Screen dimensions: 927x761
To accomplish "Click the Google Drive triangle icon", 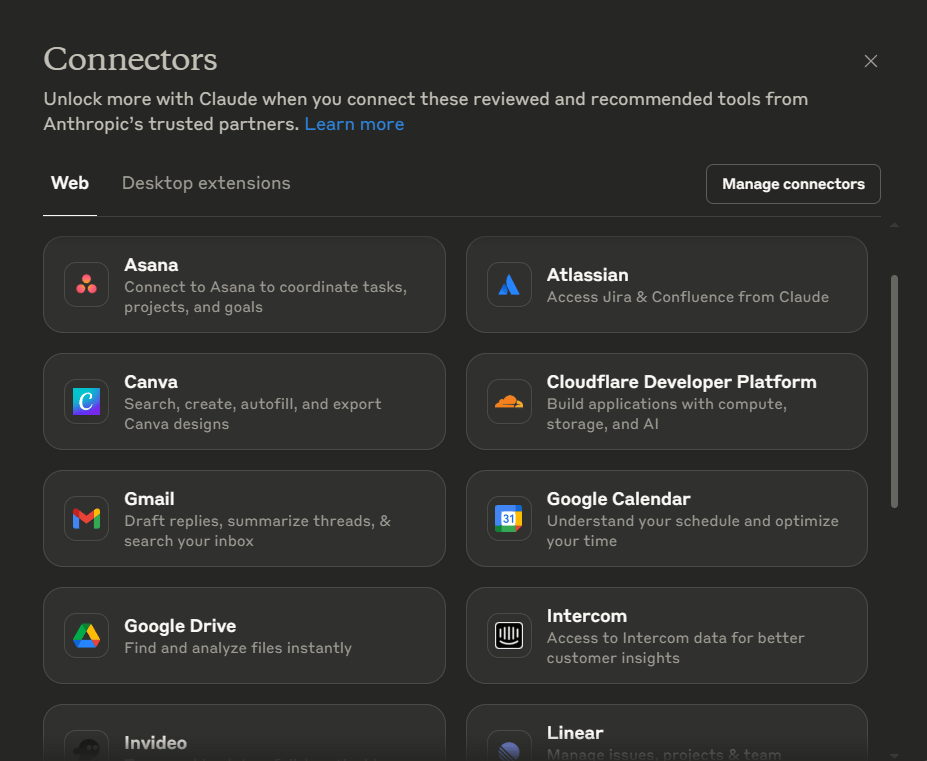I will [86, 636].
